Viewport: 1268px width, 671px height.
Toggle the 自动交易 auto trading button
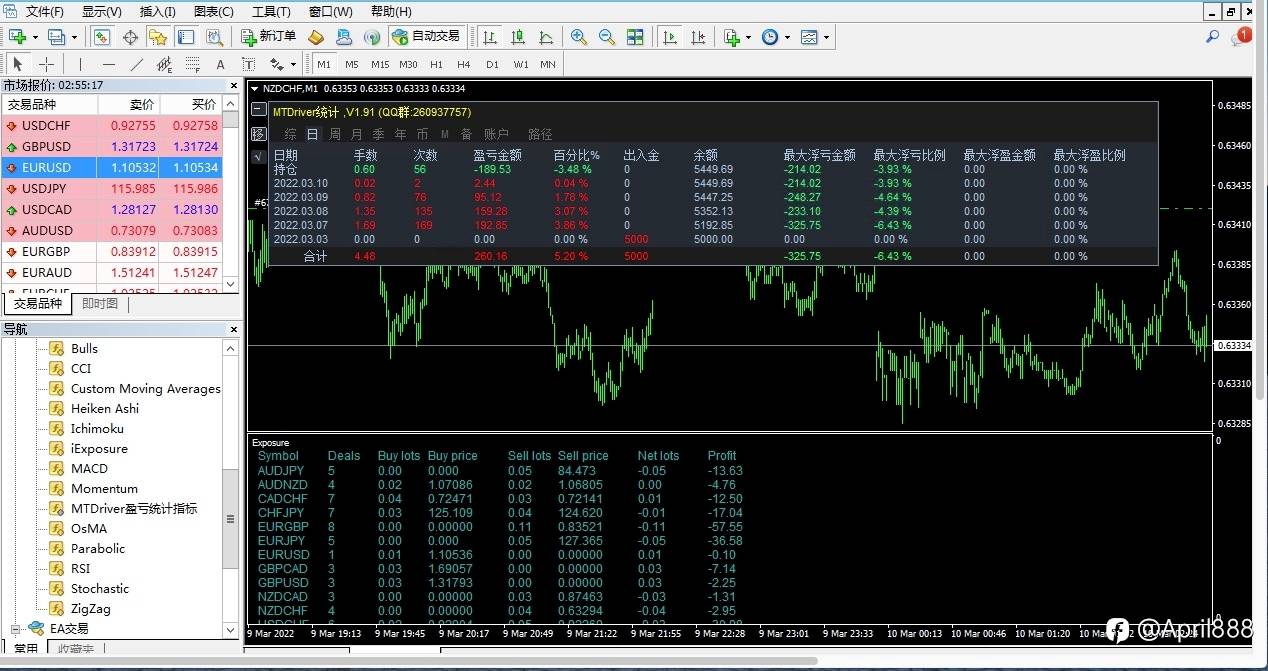pos(427,37)
